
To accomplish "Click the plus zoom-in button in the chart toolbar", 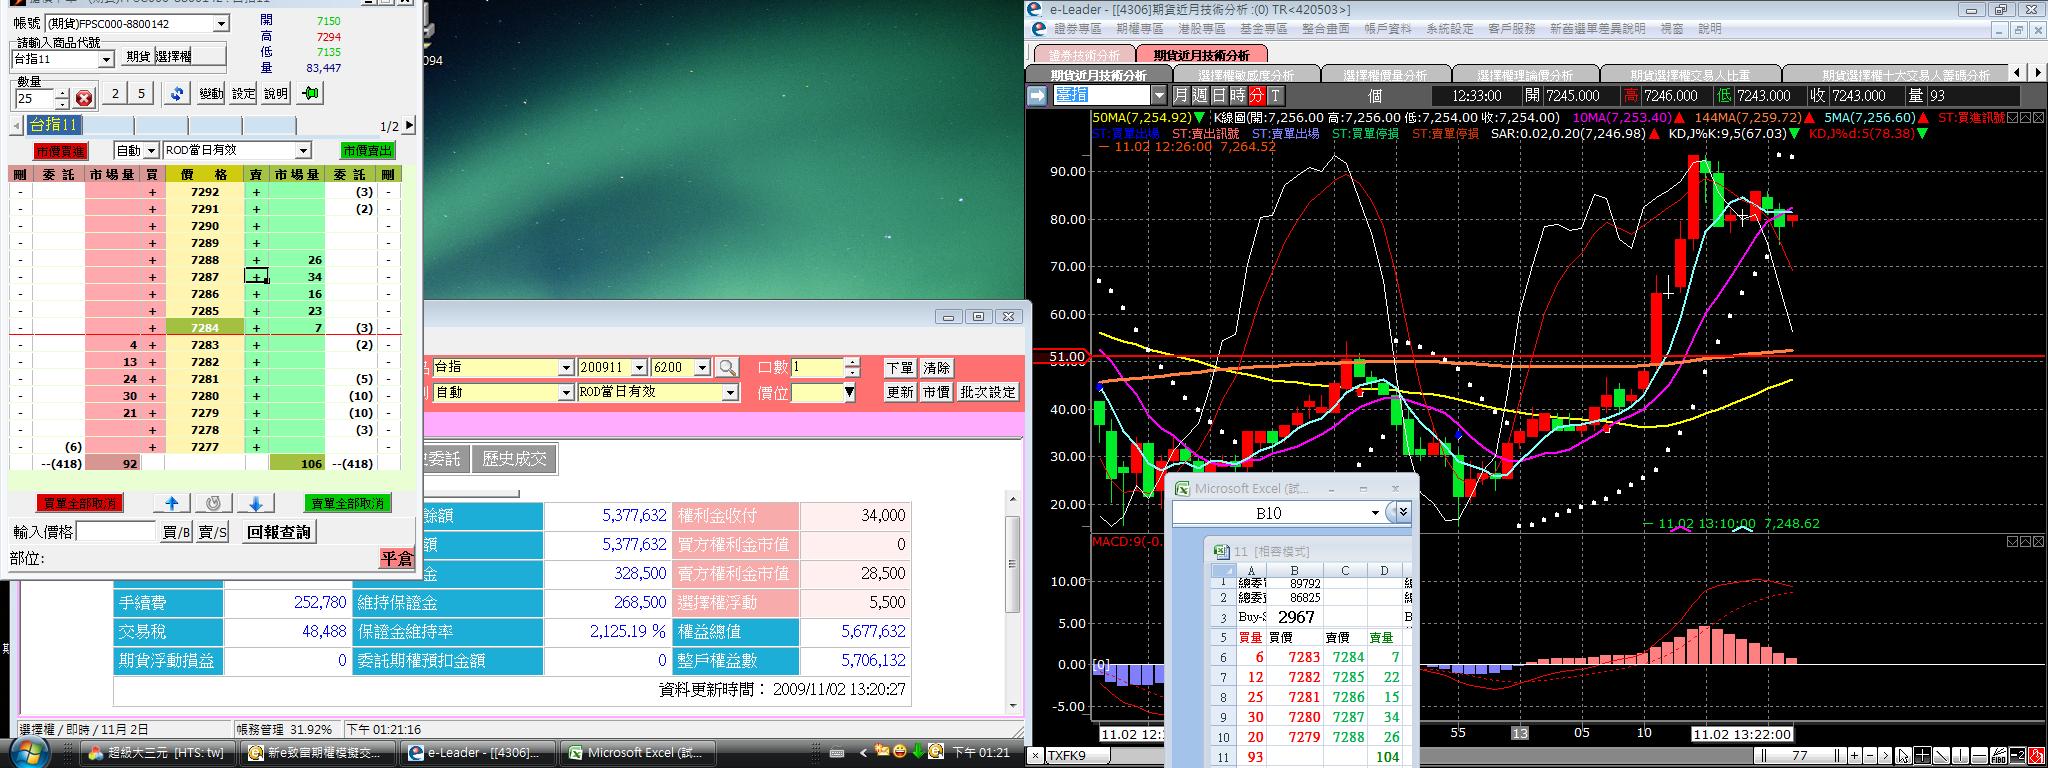I will 1855,756.
